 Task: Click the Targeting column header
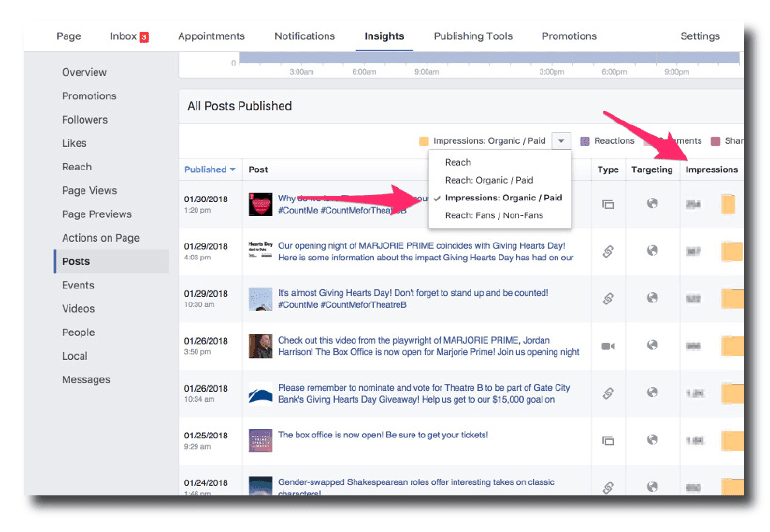pyautogui.click(x=652, y=169)
